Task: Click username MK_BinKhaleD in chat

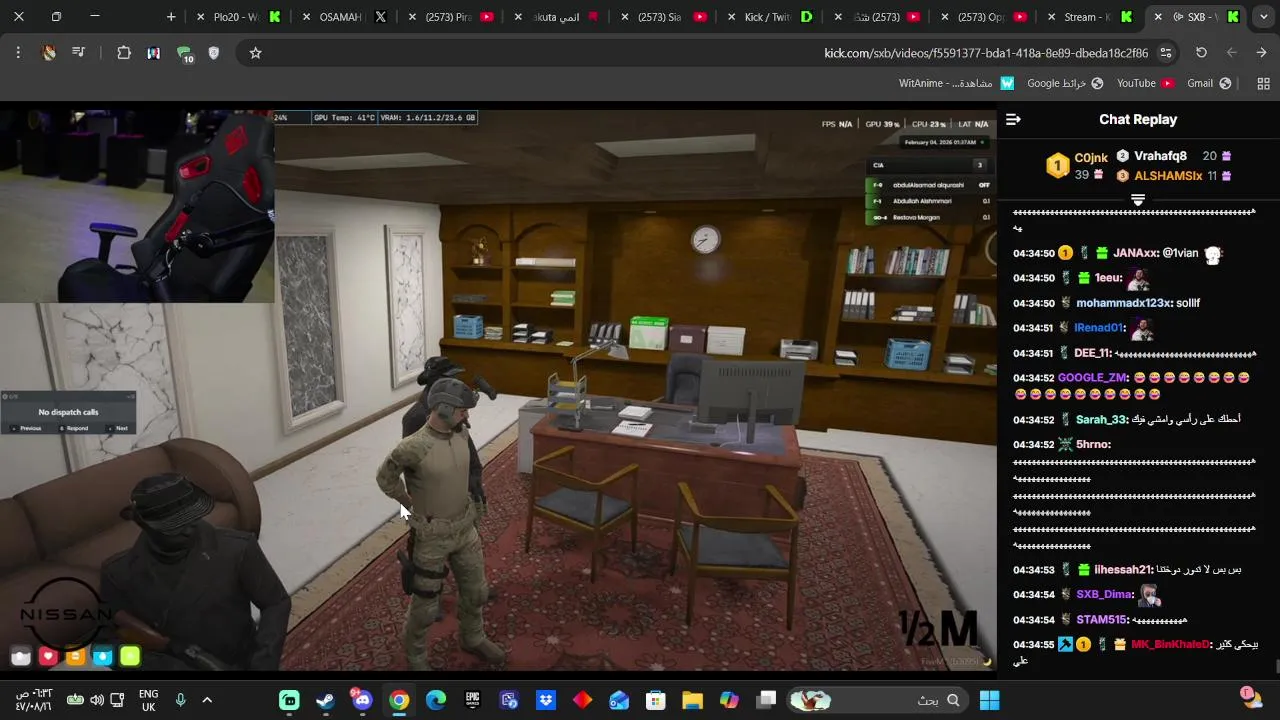Action: [x=1170, y=645]
